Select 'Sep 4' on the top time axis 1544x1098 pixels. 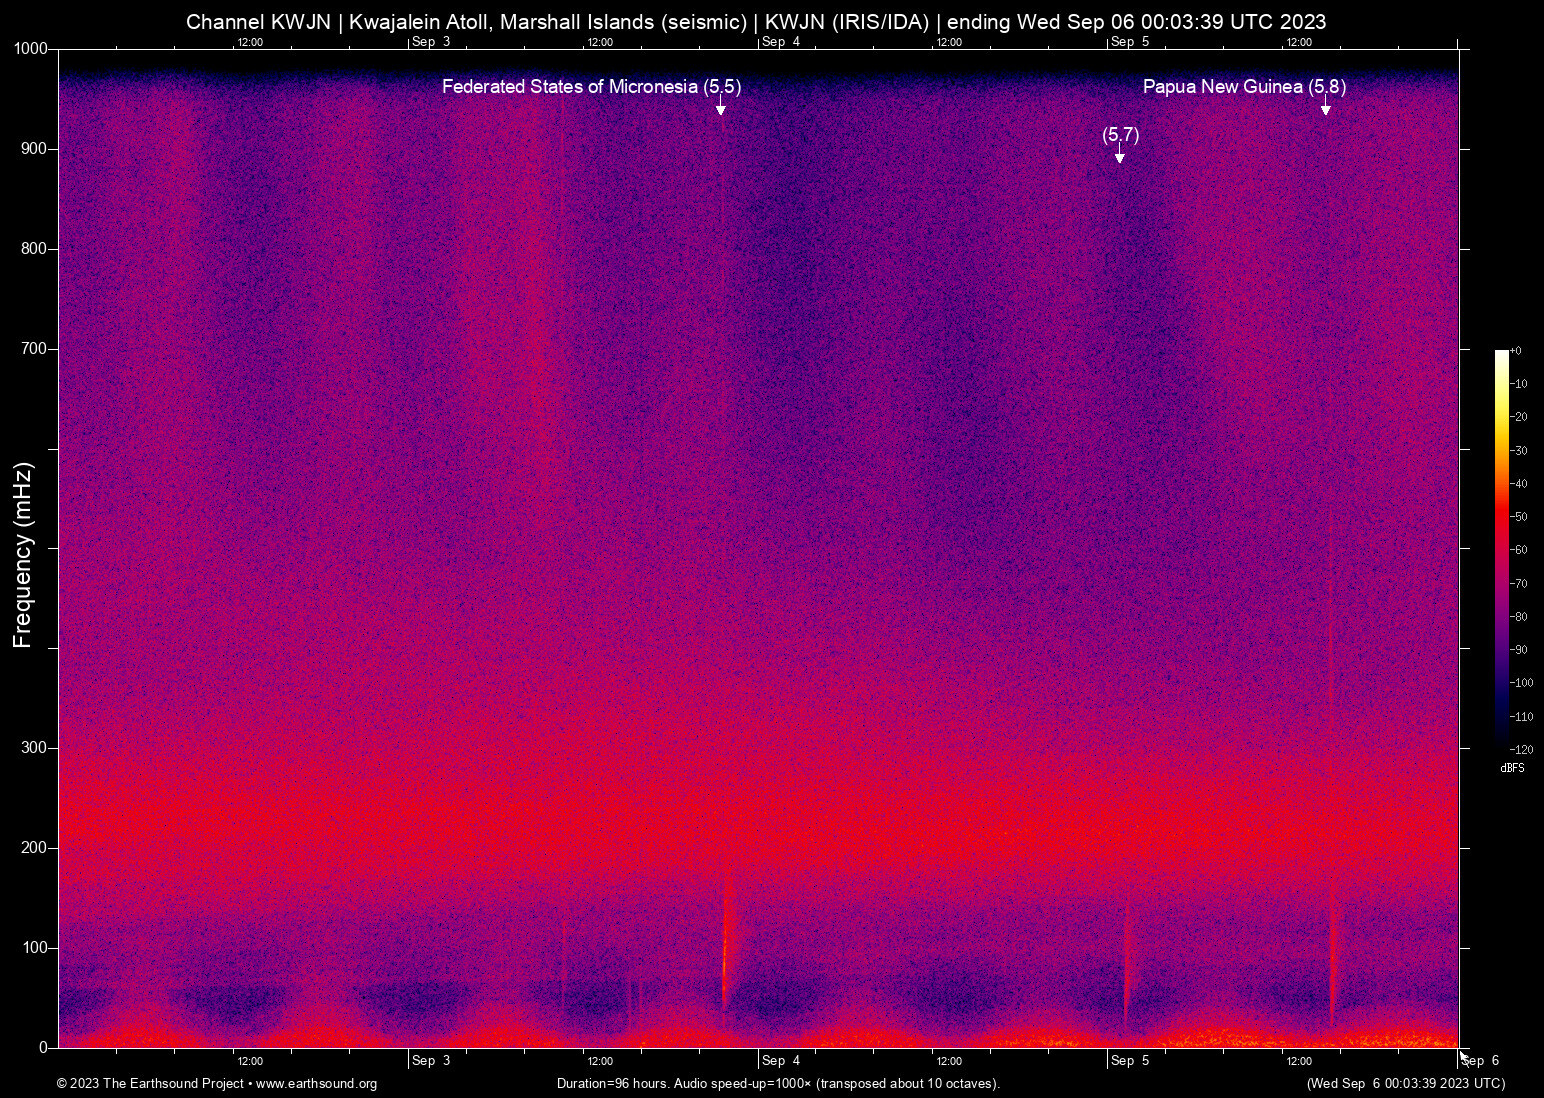click(781, 42)
